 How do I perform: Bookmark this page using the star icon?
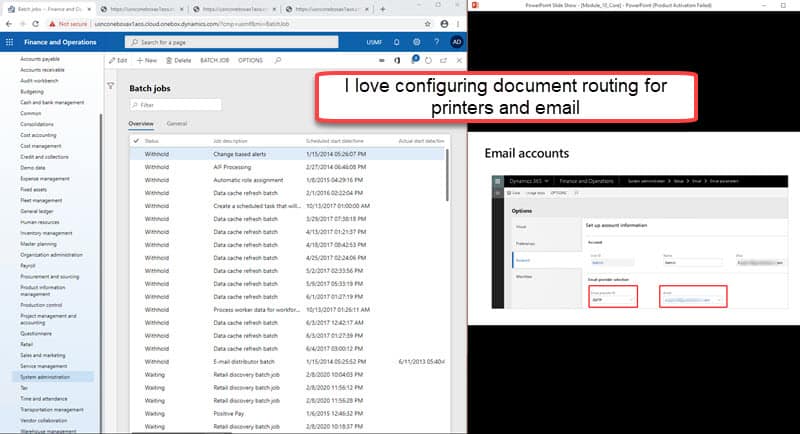[x=428, y=24]
